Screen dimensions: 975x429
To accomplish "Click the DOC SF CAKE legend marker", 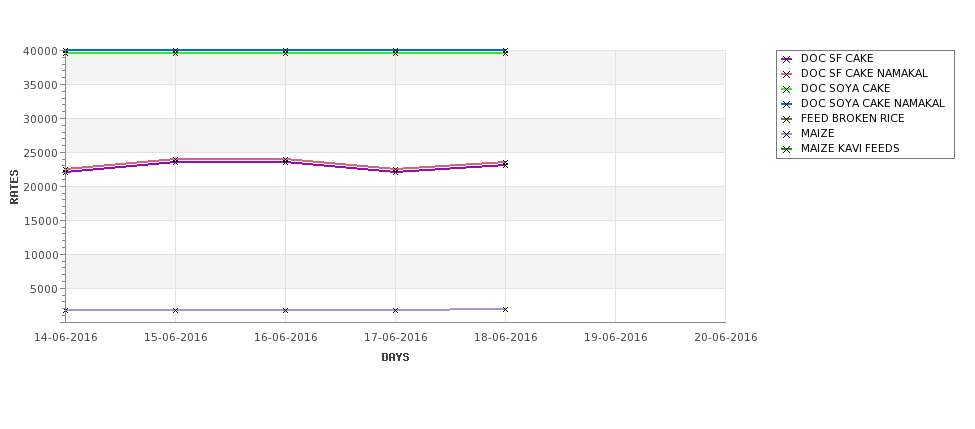I will click(787, 59).
